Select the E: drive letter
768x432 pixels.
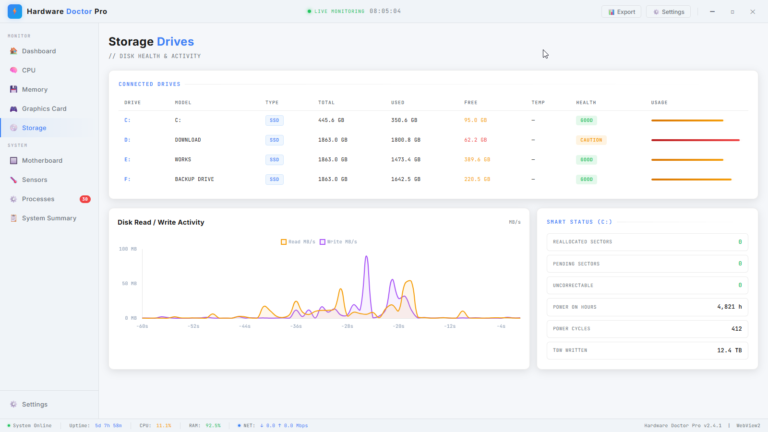(x=127, y=160)
